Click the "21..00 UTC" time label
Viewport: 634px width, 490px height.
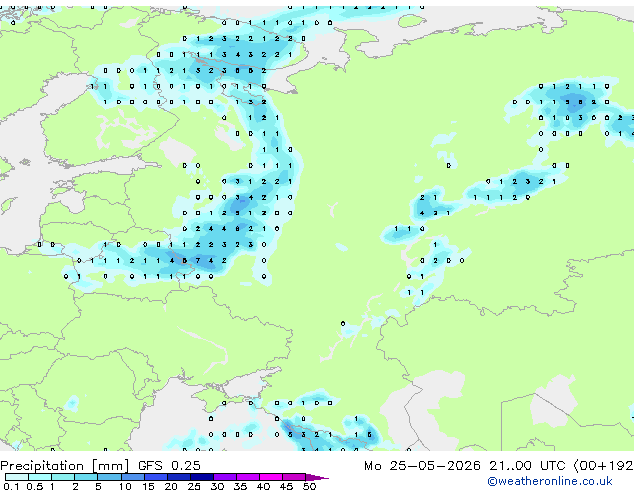pyautogui.click(x=527, y=466)
